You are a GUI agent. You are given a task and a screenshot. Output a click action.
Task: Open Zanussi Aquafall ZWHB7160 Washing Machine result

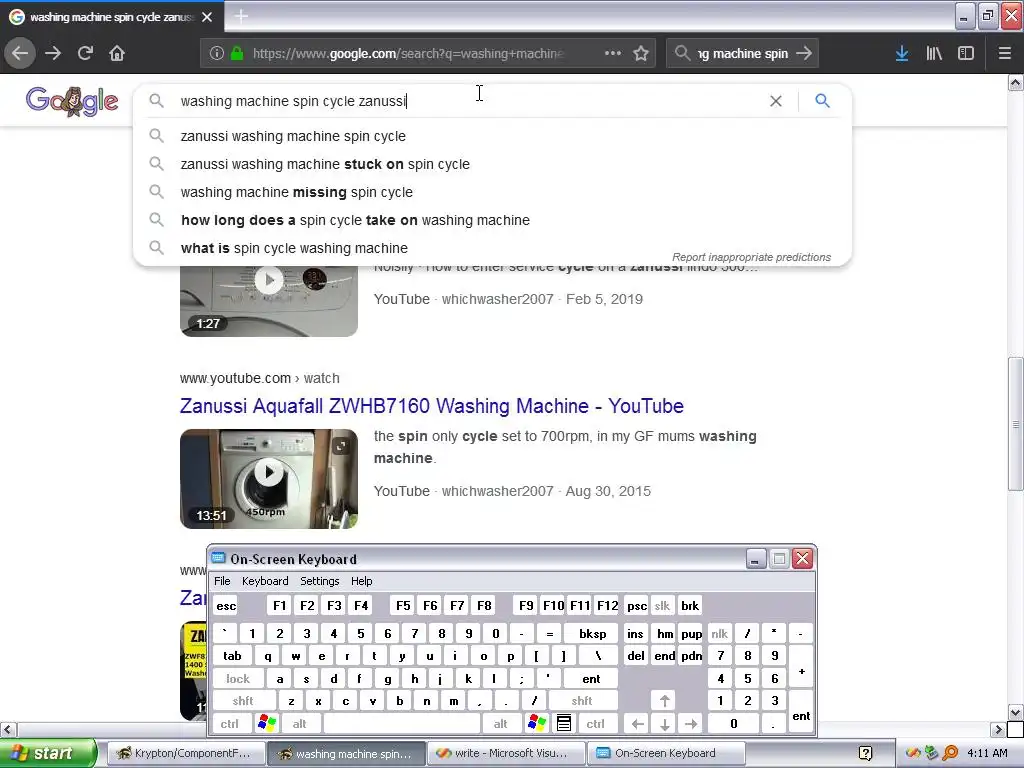click(x=432, y=406)
